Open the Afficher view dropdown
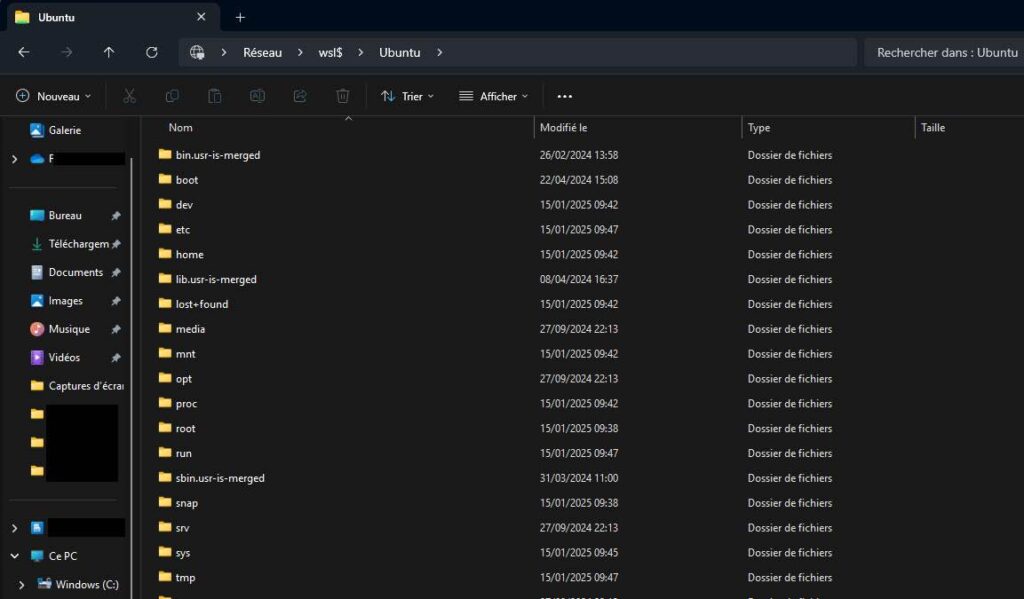 point(493,96)
